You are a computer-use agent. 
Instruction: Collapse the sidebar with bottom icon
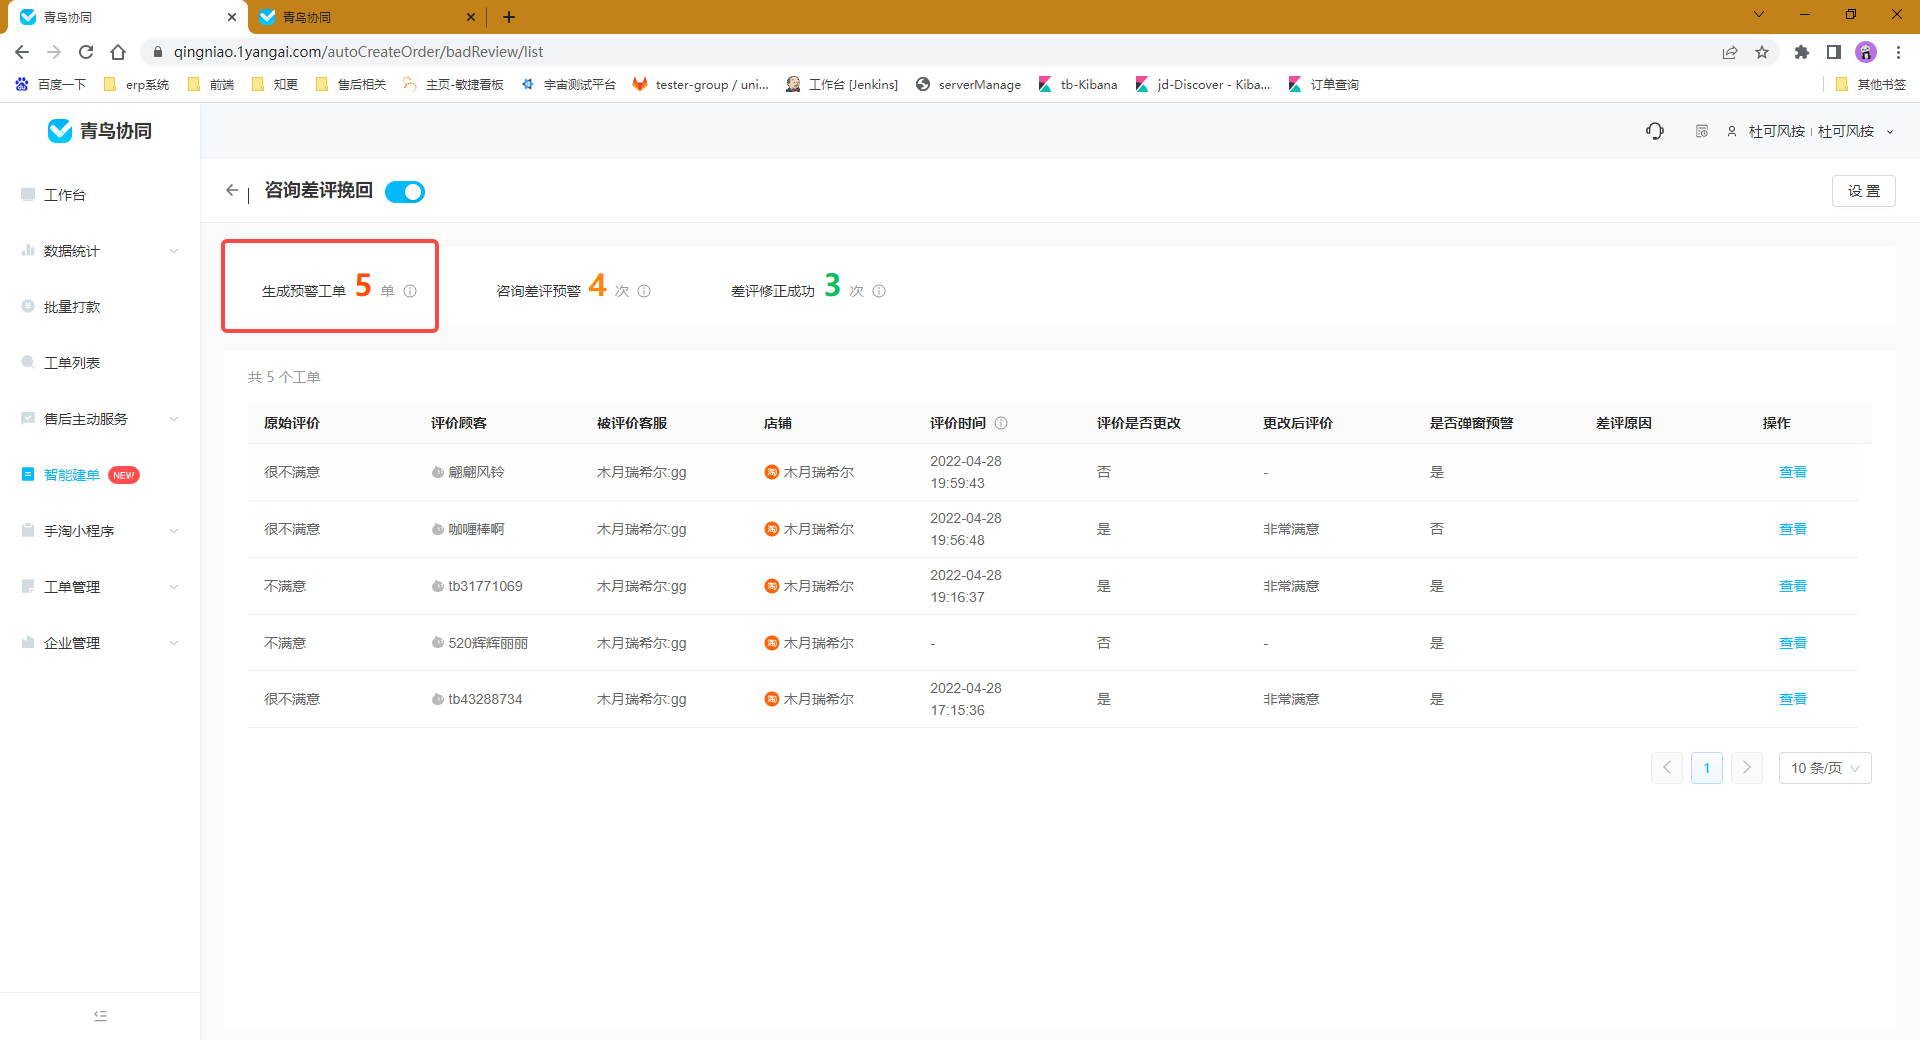(100, 1016)
